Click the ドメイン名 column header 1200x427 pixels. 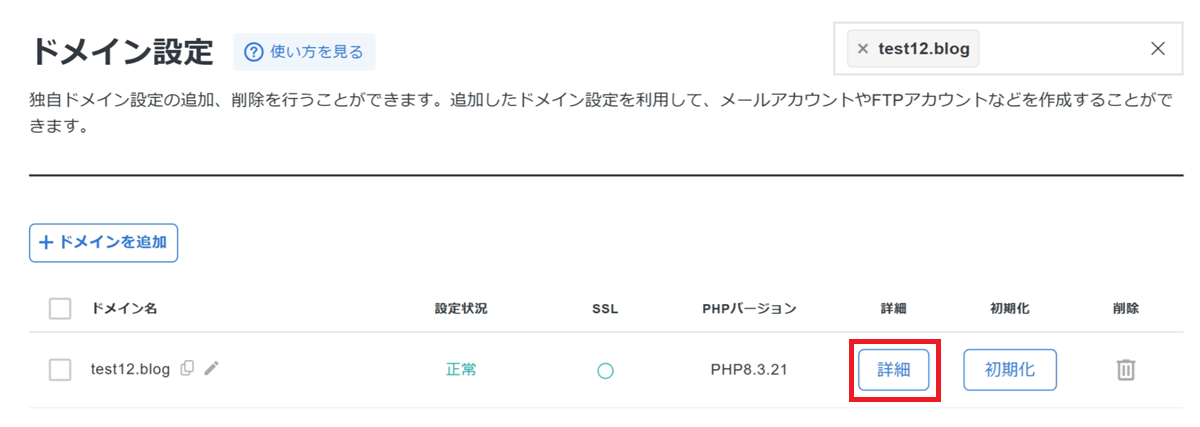click(124, 308)
